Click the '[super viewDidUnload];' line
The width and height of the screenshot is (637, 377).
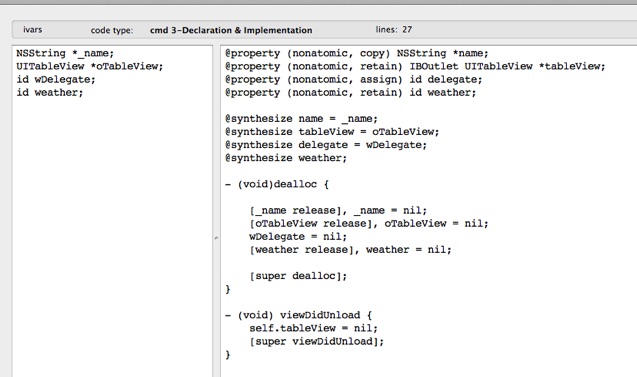coord(317,341)
